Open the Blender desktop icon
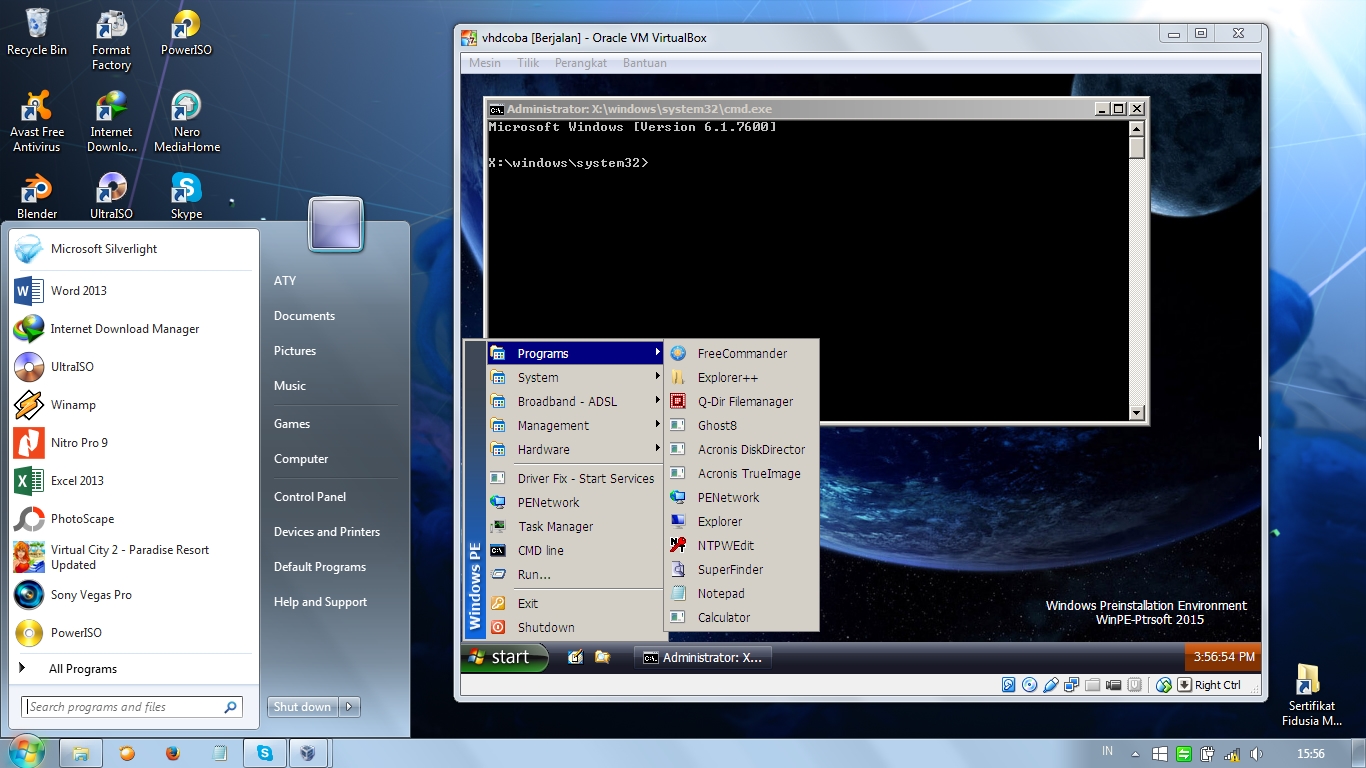 tap(37, 196)
